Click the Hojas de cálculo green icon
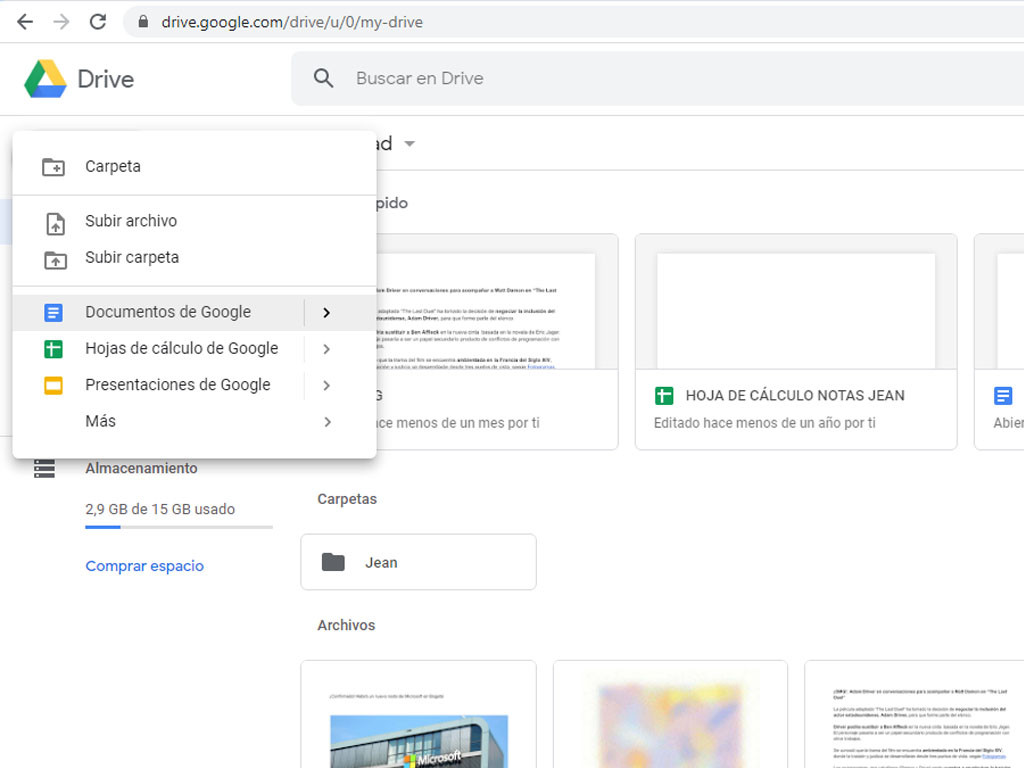Image resolution: width=1024 pixels, height=768 pixels. 53,348
